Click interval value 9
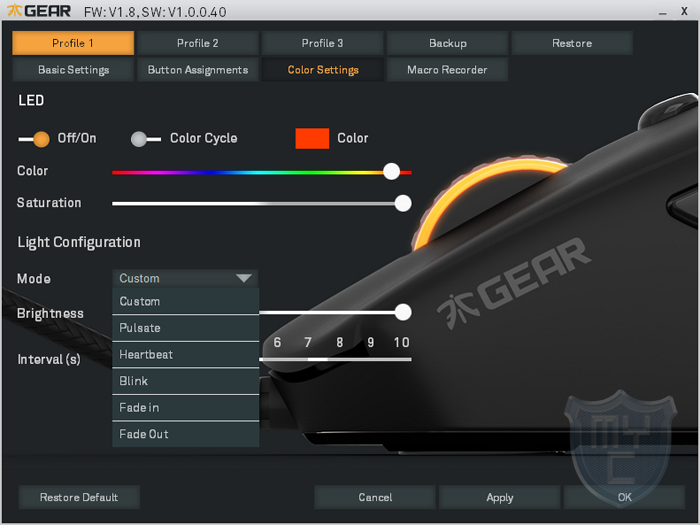Viewport: 700px width, 525px height. point(371,342)
